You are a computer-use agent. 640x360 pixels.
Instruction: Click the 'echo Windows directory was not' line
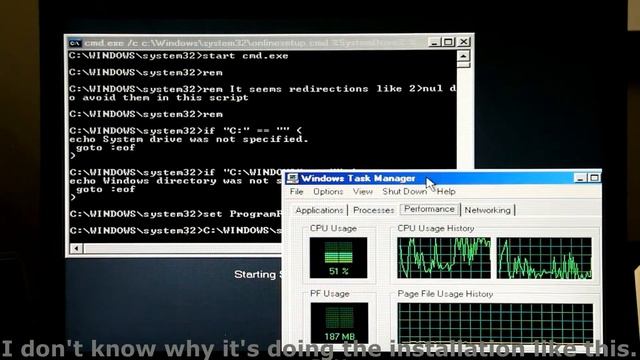click(x=175, y=181)
